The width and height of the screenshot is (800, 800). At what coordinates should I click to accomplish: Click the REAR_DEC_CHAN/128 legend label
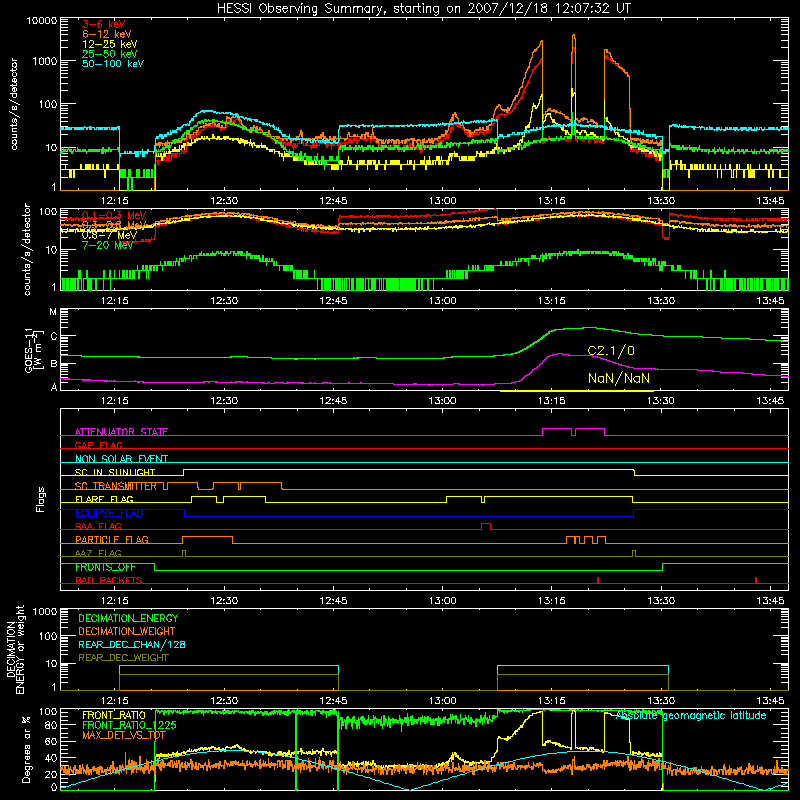pyautogui.click(x=132, y=644)
